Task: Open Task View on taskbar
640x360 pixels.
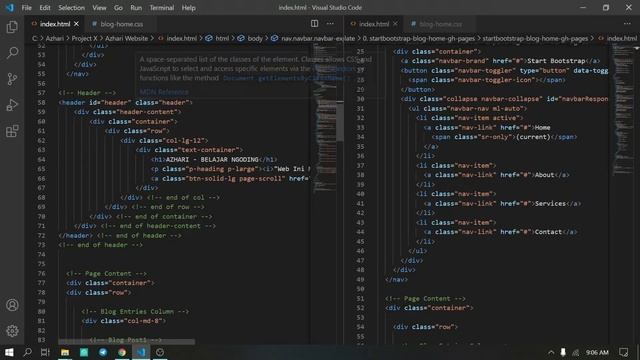Action: tap(45, 352)
